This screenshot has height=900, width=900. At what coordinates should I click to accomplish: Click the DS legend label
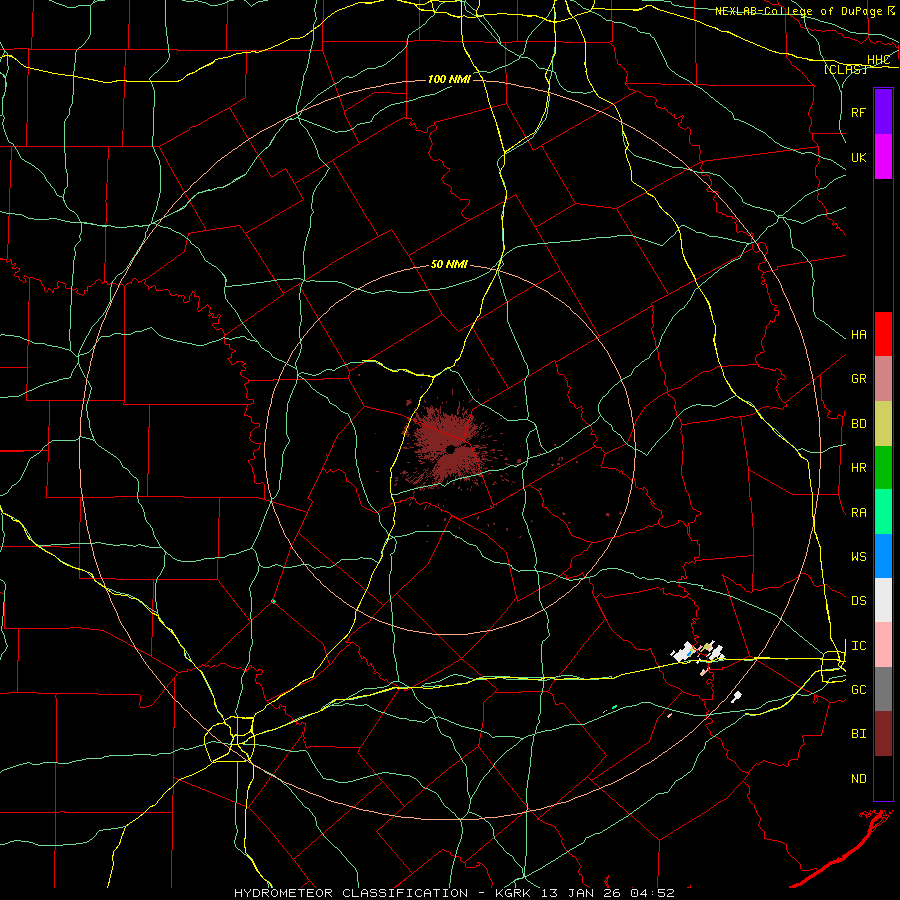[x=858, y=601]
